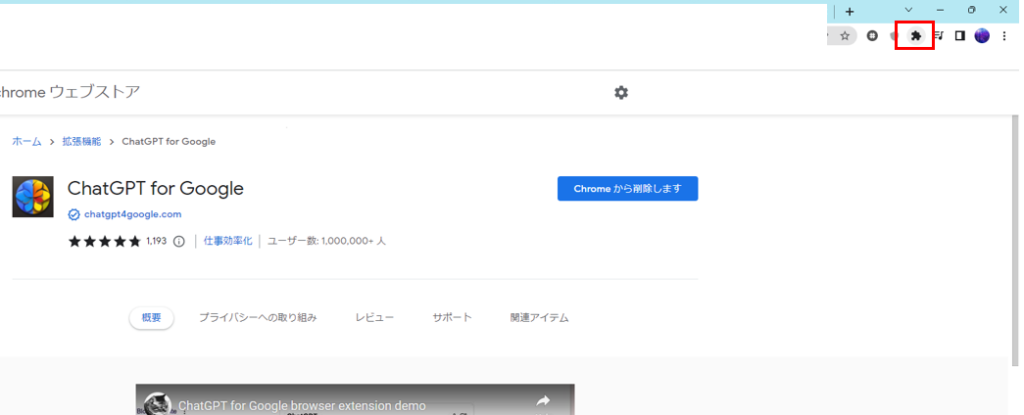Image resolution: width=1024 pixels, height=415 pixels.
Task: Click the rating info icon beside 1,193
Action: click(x=179, y=241)
